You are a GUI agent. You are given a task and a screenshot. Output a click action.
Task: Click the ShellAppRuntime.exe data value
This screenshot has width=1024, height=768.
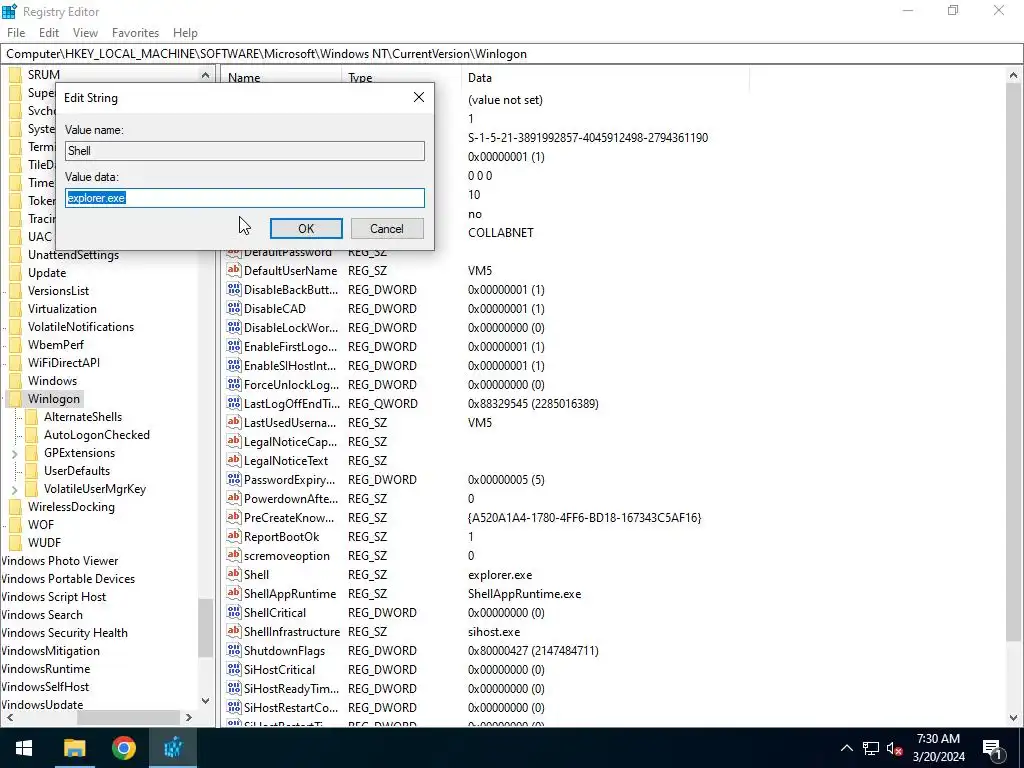click(524, 594)
